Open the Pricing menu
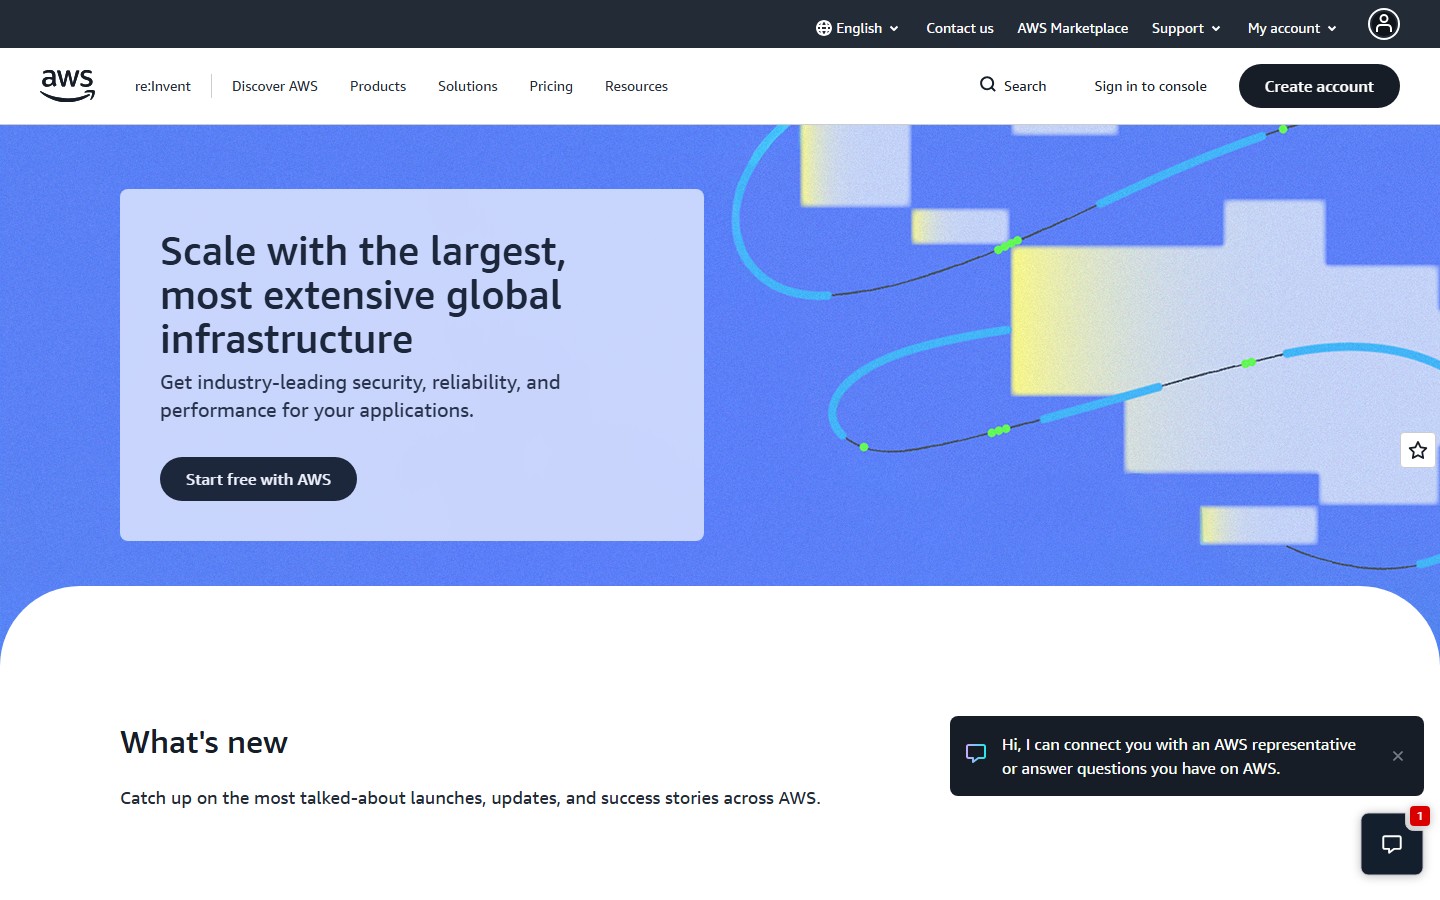The width and height of the screenshot is (1440, 900). tap(551, 86)
